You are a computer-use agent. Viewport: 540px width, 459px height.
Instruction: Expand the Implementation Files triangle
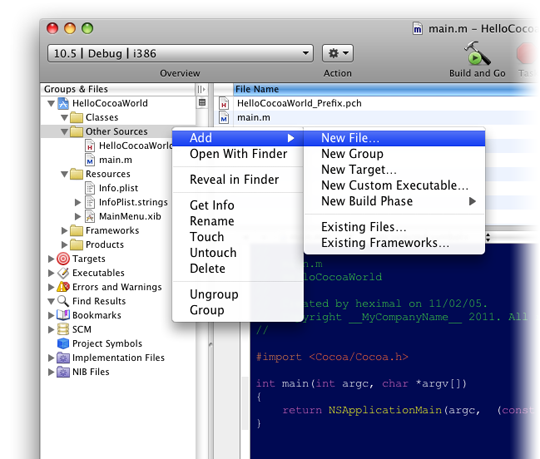pyautogui.click(x=51, y=358)
